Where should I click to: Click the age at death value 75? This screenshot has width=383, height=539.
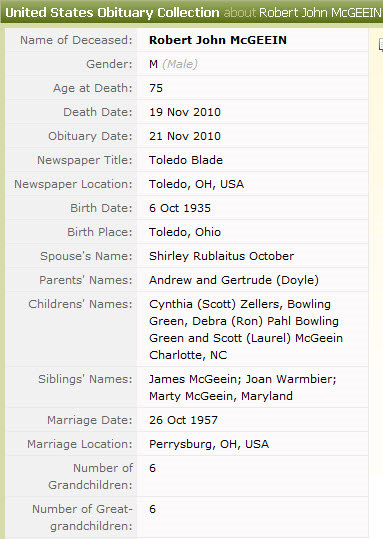(x=156, y=88)
